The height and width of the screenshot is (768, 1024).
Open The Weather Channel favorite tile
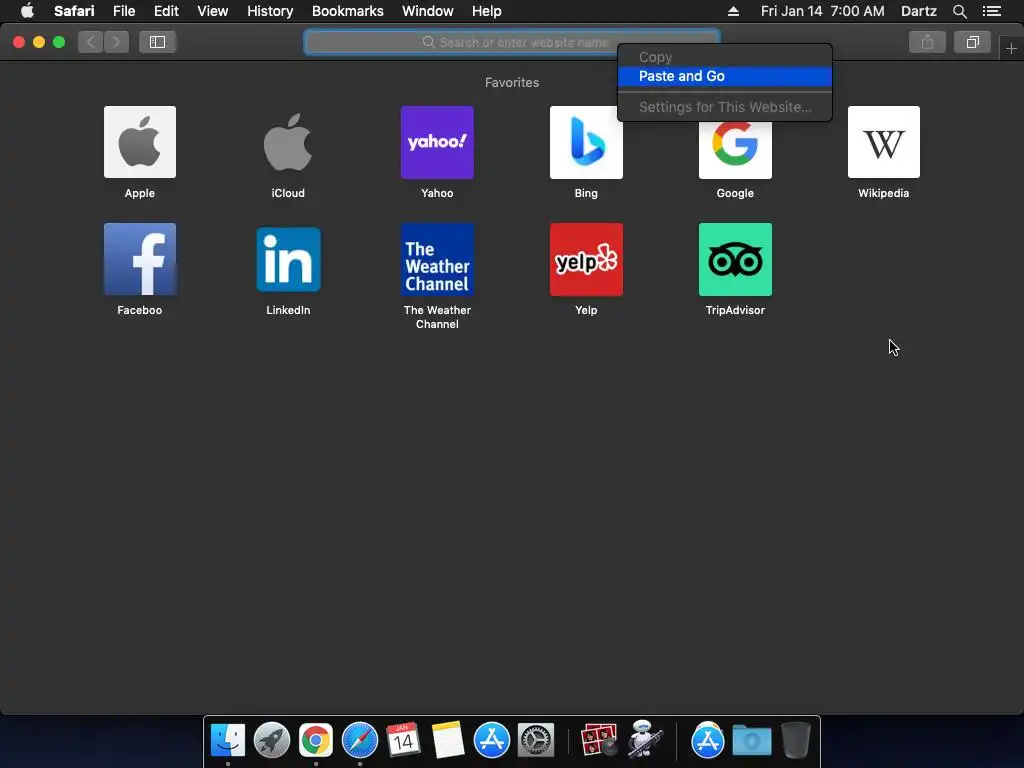click(437, 259)
